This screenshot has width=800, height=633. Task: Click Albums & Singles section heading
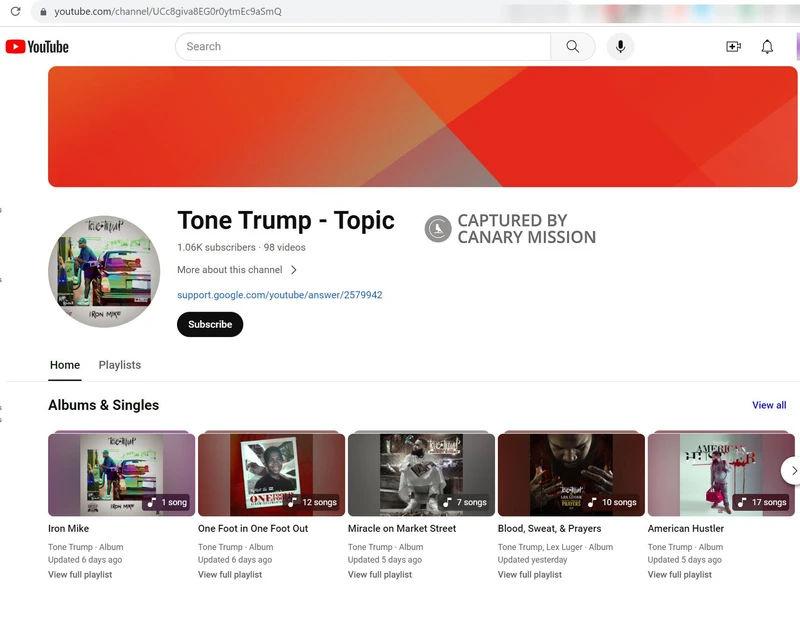point(104,405)
